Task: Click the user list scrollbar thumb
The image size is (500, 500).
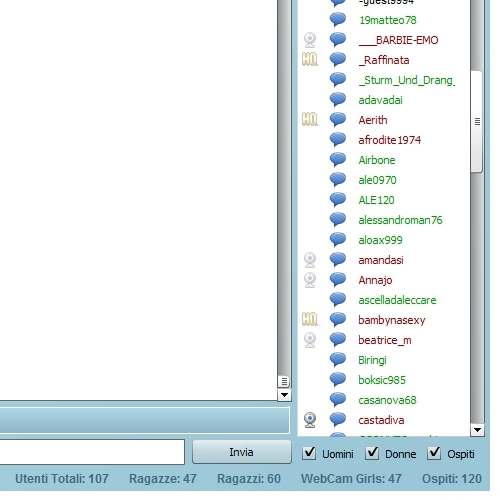Action: coord(477,122)
